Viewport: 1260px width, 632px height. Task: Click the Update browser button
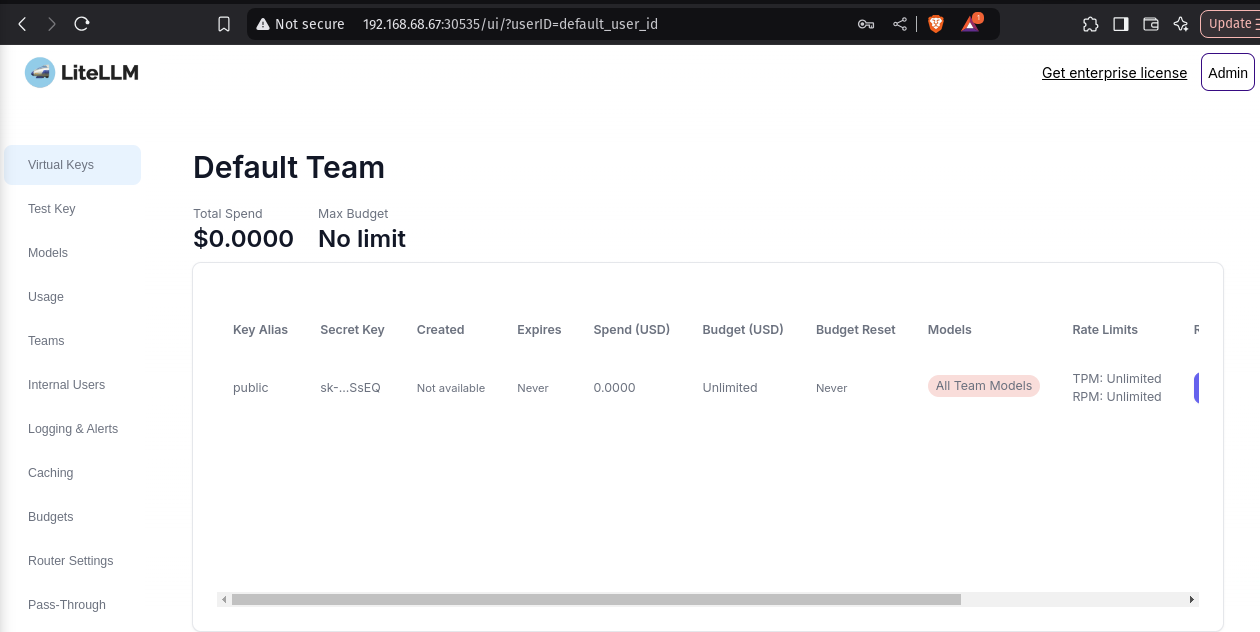(1230, 24)
